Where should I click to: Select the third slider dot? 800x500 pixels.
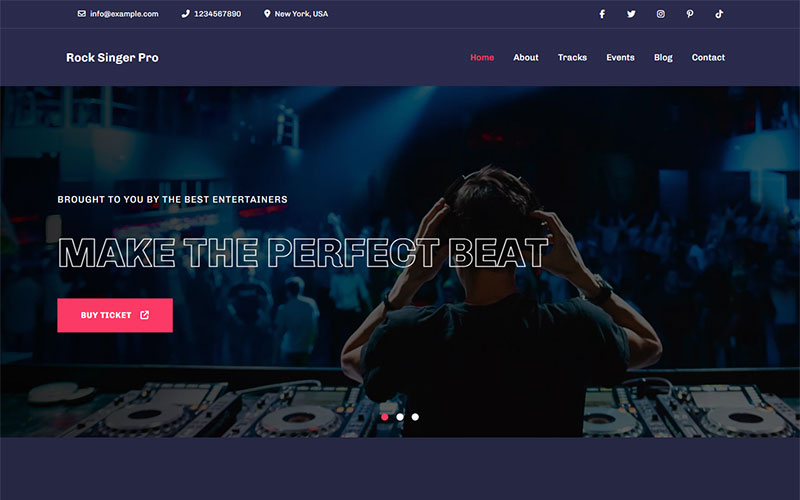[415, 417]
